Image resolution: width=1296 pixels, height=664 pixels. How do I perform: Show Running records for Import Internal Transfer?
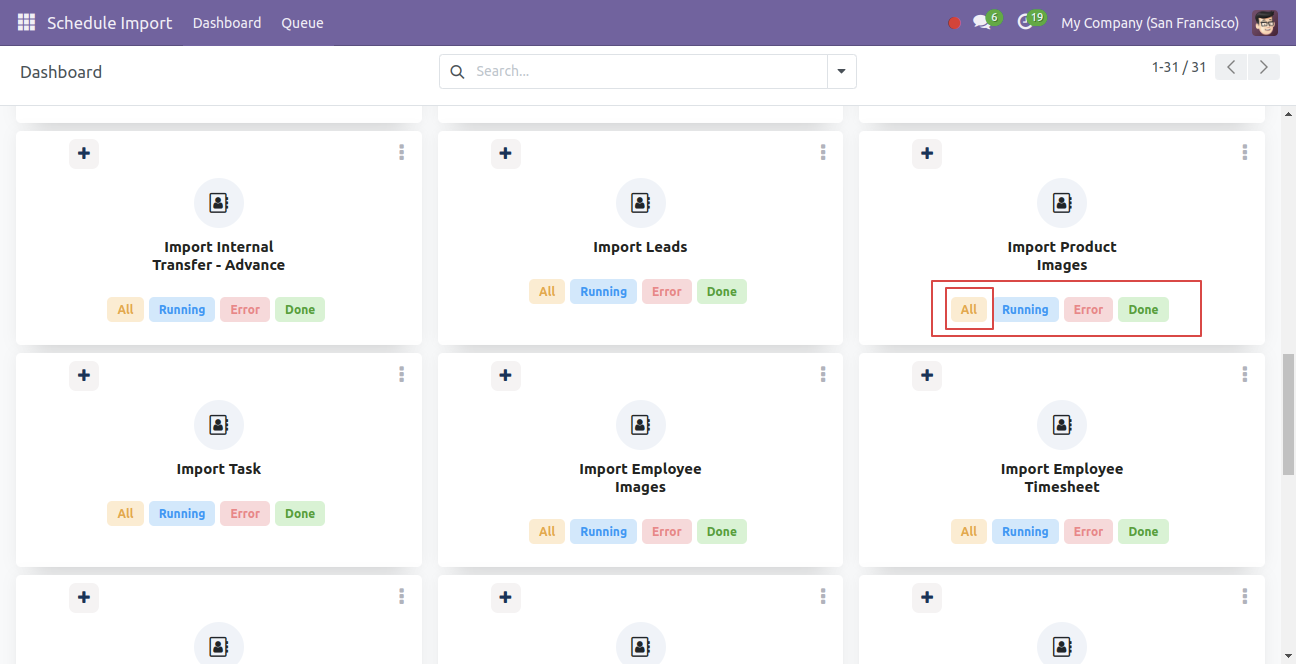(182, 310)
